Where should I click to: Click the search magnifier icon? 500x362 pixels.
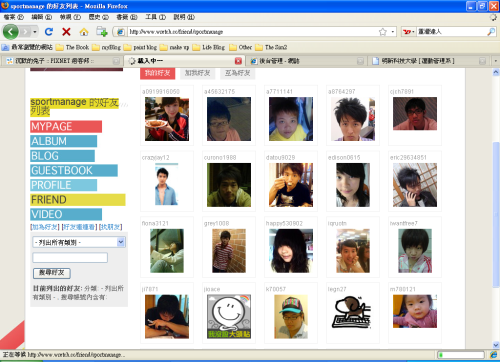point(491,32)
